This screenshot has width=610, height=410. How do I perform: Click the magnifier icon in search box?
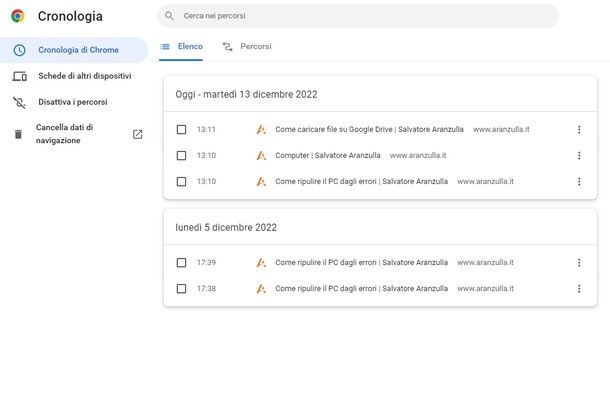169,16
